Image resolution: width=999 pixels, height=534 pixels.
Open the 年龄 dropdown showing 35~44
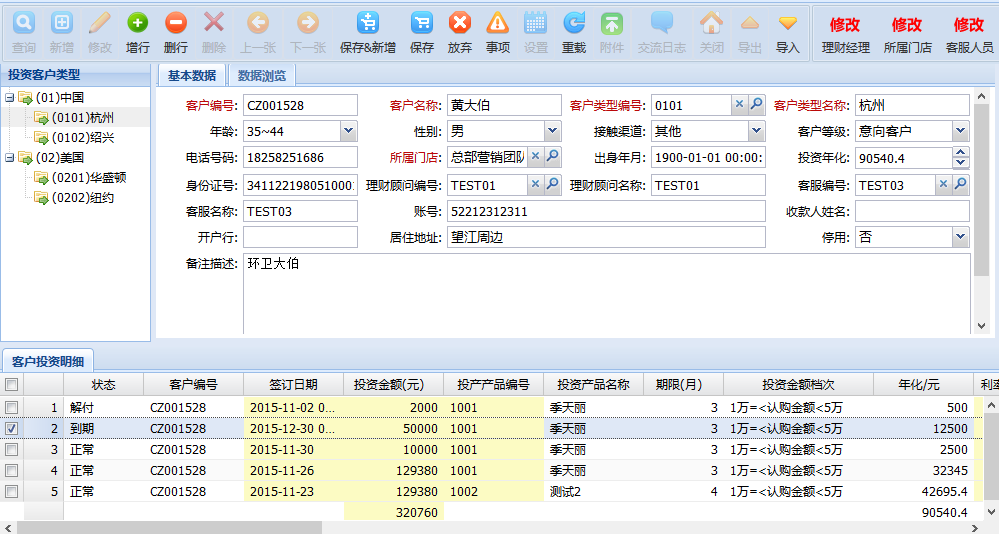(348, 131)
